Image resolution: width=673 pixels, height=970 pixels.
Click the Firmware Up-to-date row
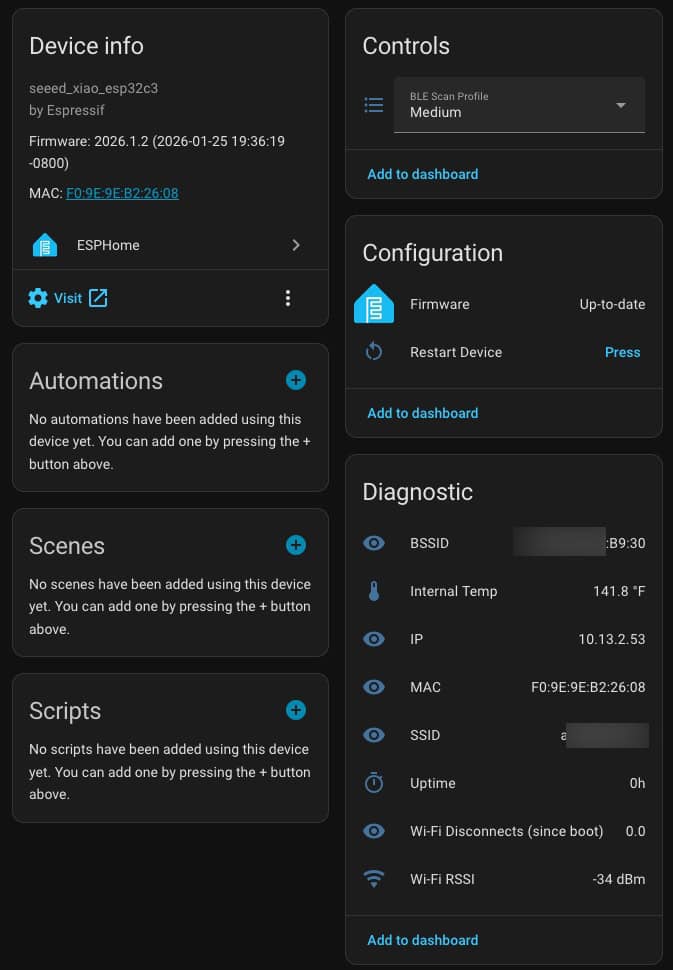(x=504, y=304)
